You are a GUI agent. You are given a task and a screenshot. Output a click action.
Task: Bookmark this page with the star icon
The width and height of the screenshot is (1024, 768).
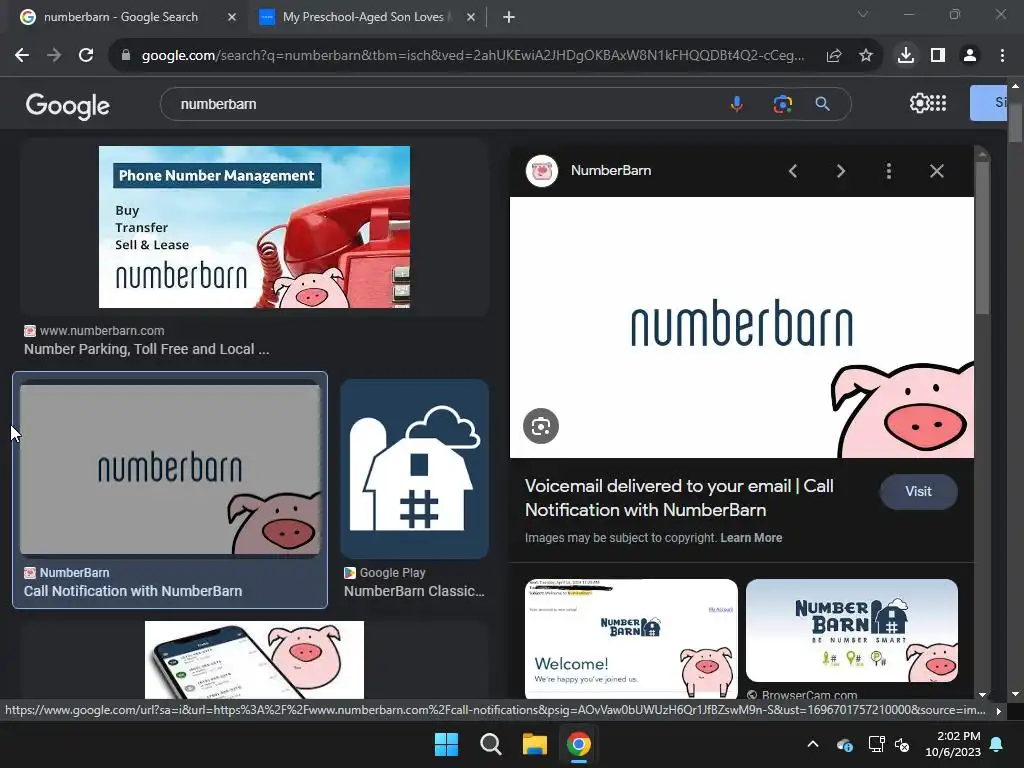[x=866, y=56]
